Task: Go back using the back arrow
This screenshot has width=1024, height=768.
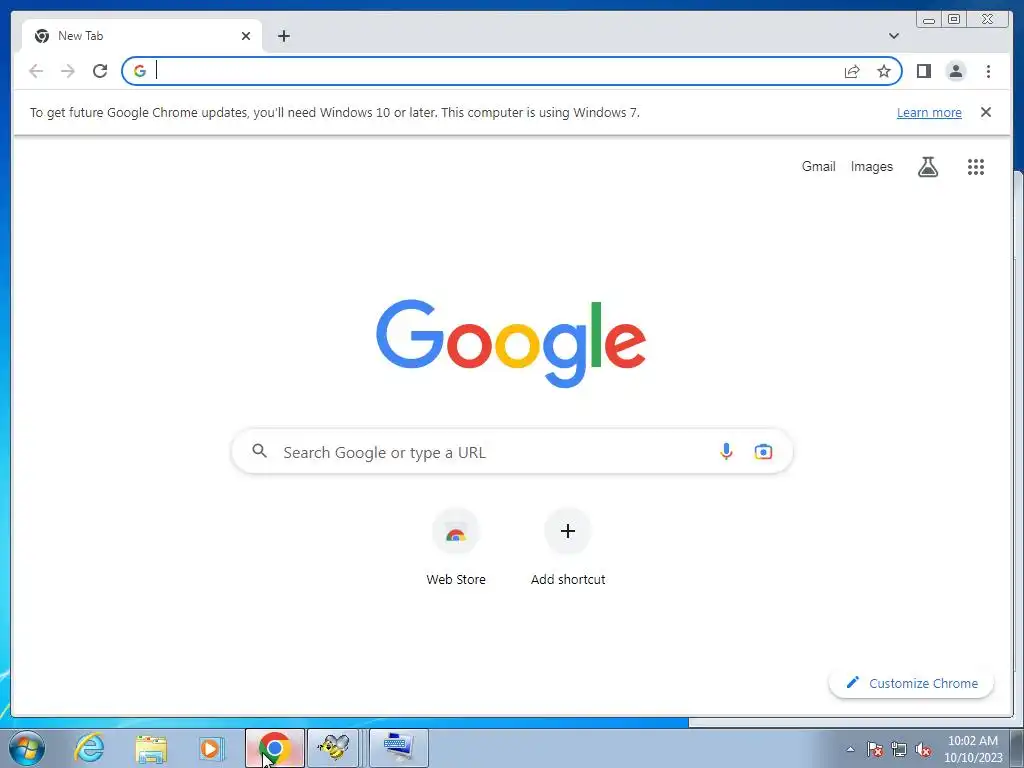Action: click(x=36, y=71)
